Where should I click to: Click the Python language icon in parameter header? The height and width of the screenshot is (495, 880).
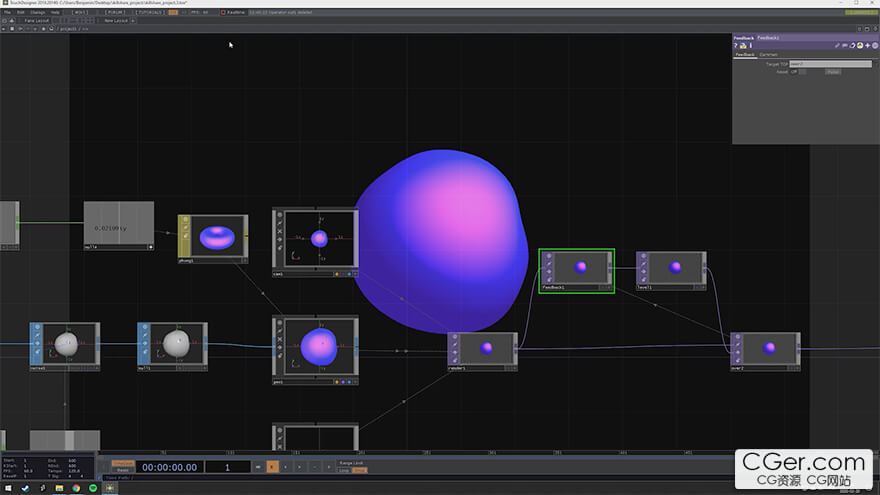pyautogui.click(x=860, y=45)
